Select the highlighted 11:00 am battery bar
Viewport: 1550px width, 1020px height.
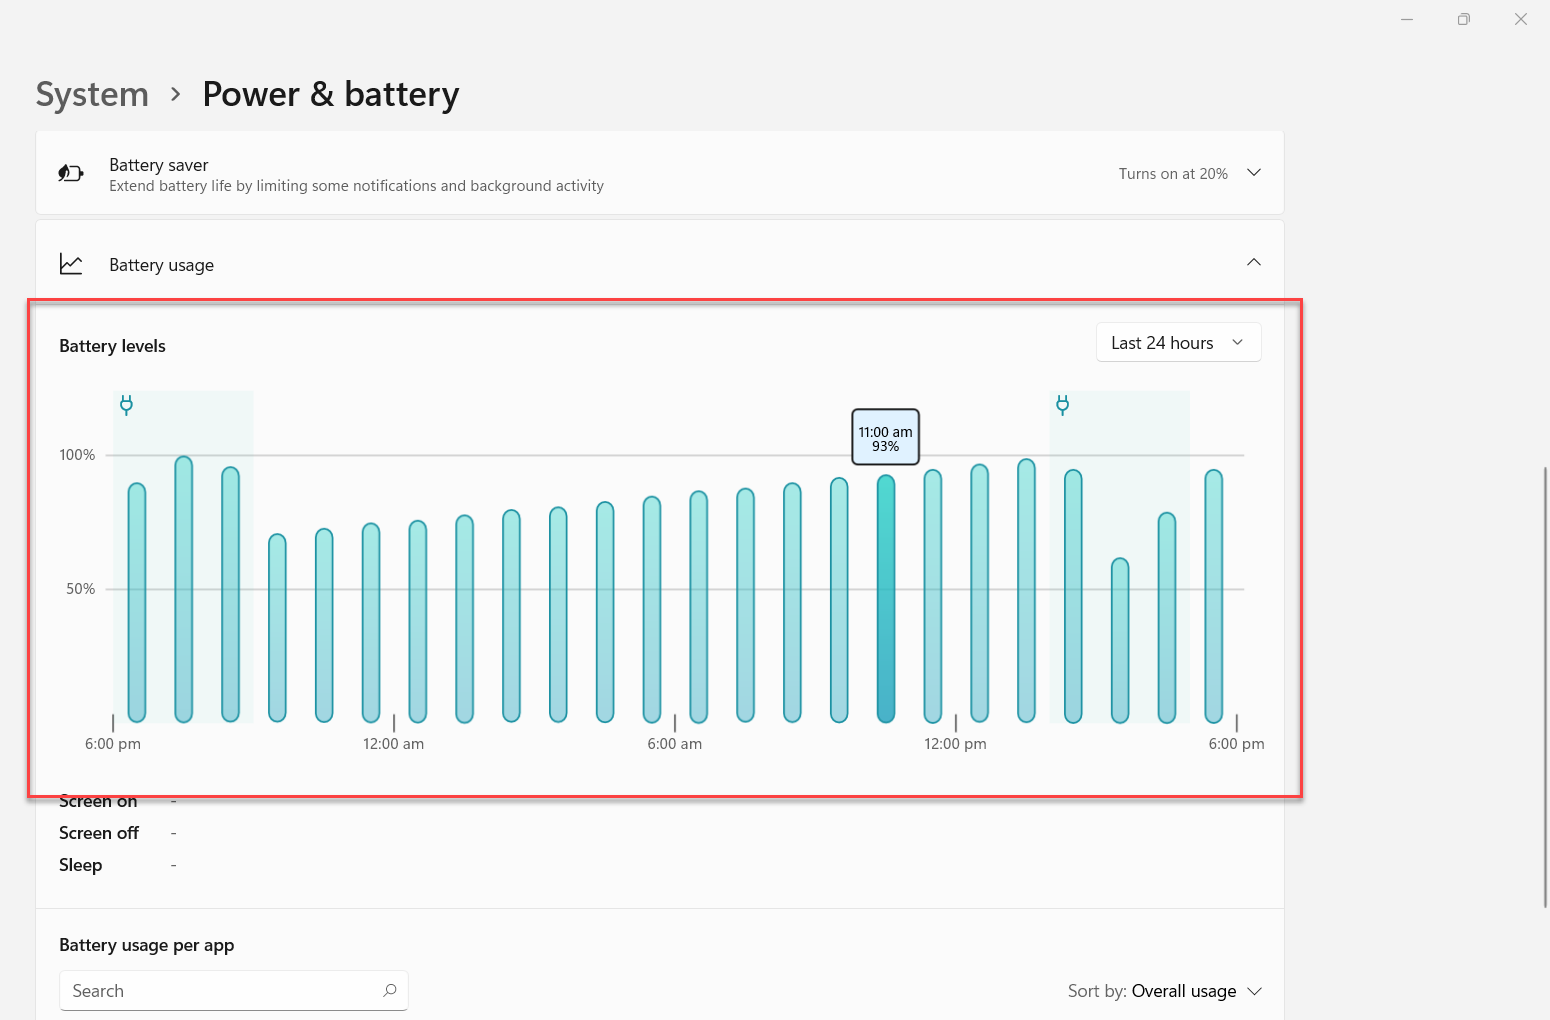point(885,600)
